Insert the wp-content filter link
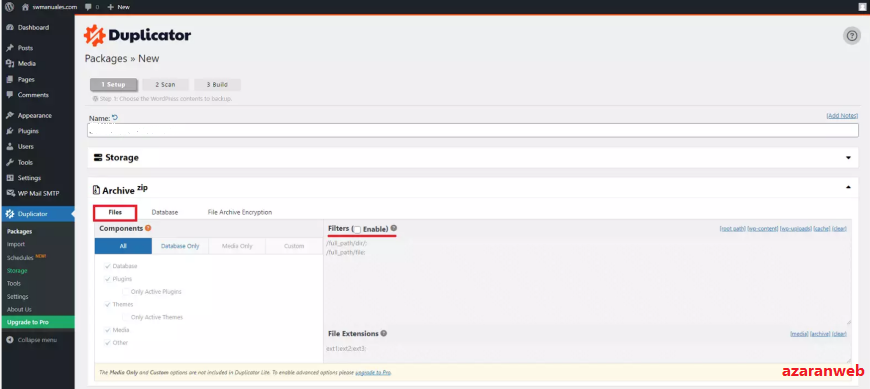The image size is (870, 389). (x=762, y=229)
